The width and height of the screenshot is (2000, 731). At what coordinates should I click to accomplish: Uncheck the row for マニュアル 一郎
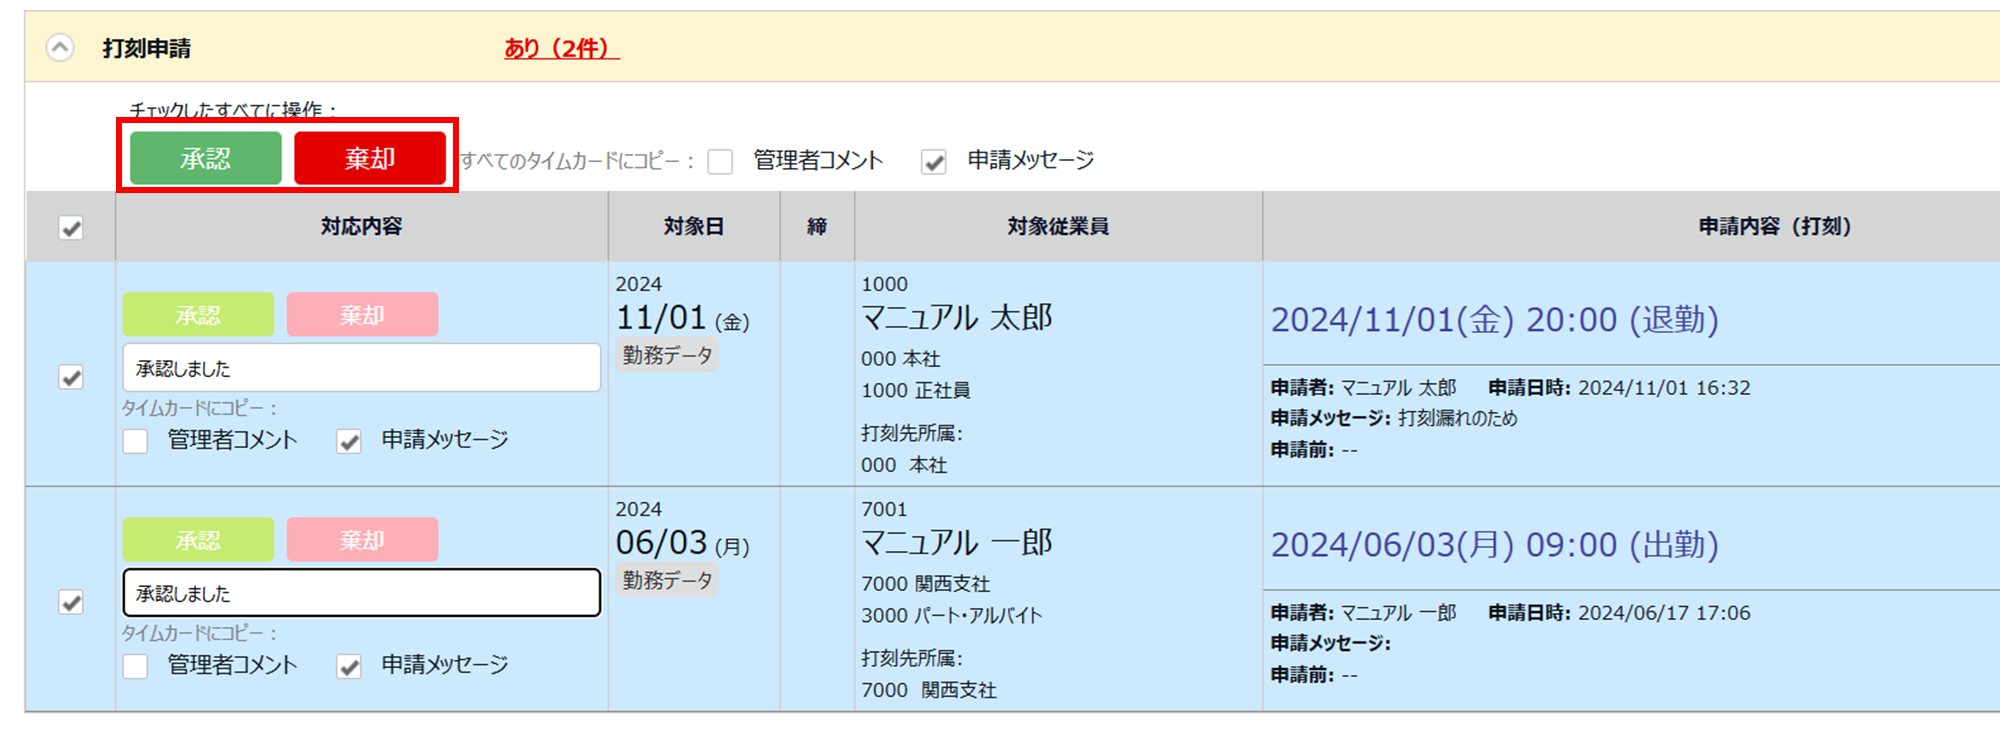[x=71, y=602]
